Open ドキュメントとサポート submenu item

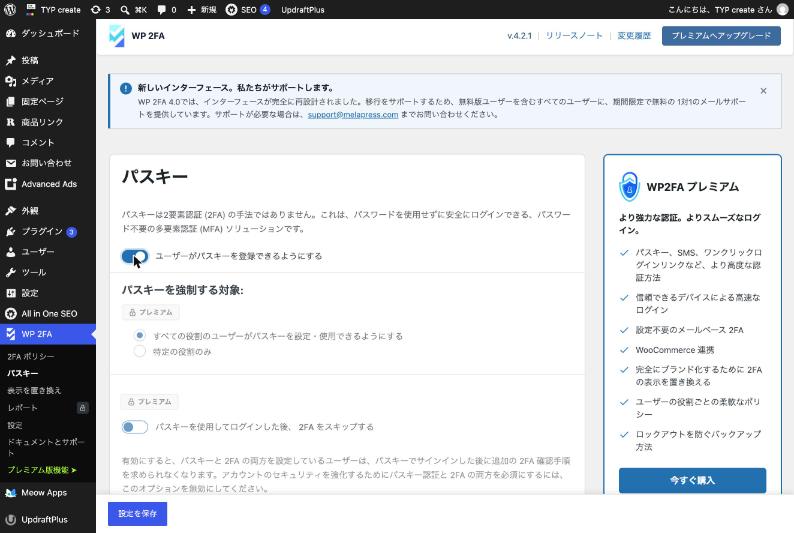tap(46, 446)
